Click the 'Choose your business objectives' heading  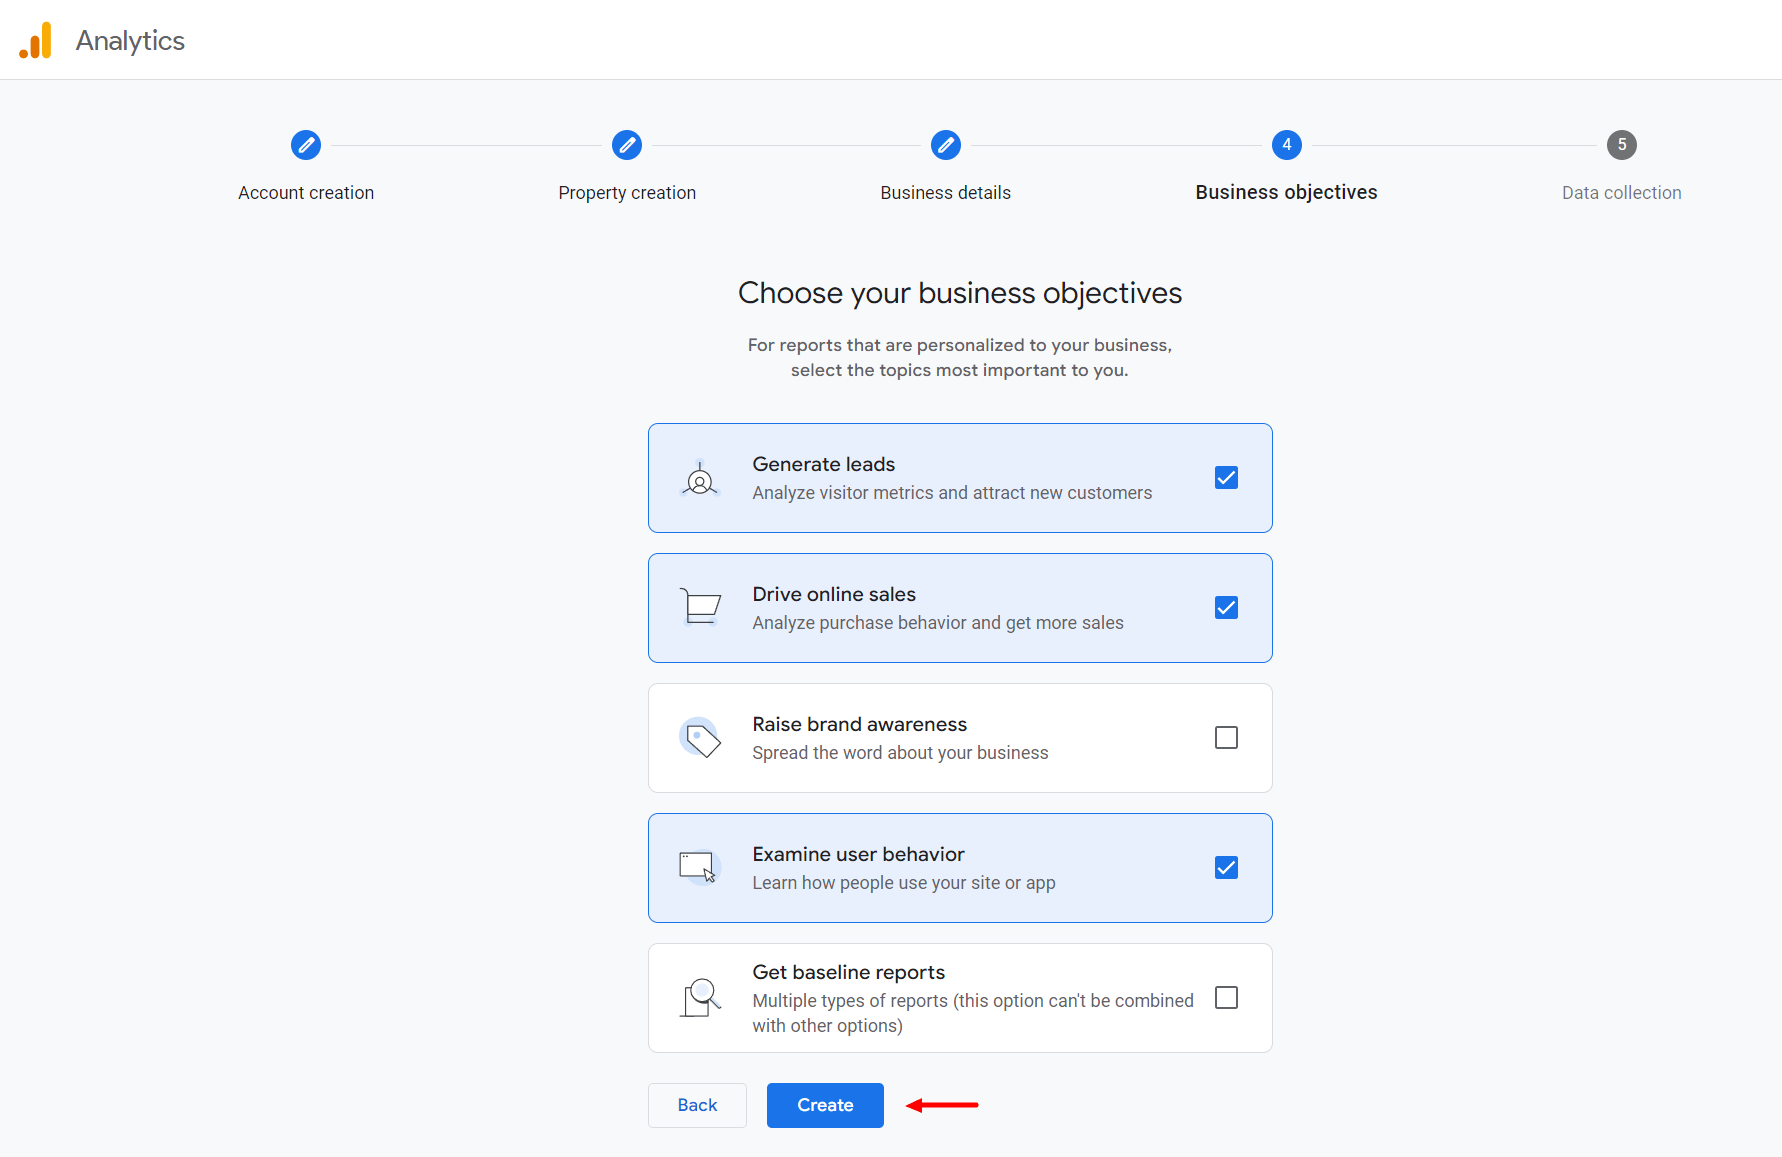click(960, 293)
